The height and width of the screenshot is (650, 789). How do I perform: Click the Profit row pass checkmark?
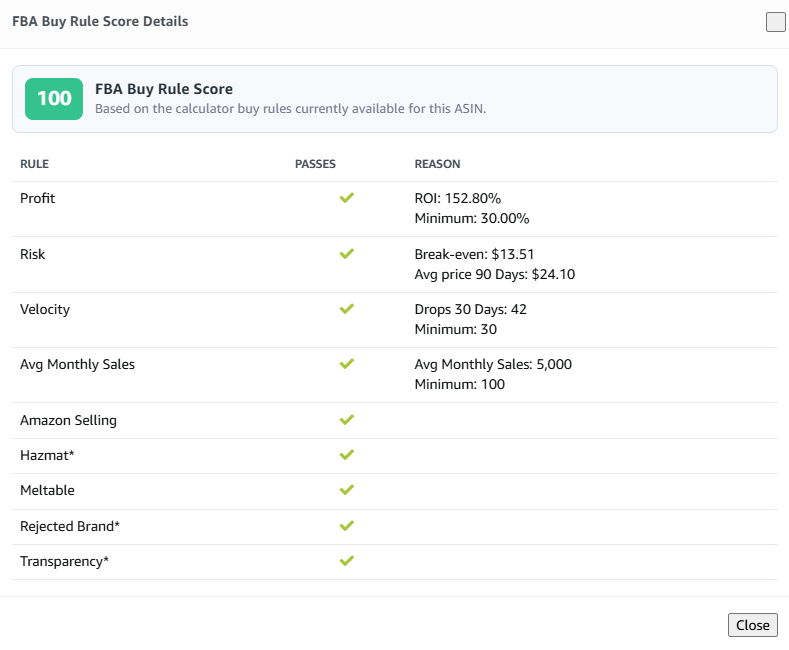347,198
